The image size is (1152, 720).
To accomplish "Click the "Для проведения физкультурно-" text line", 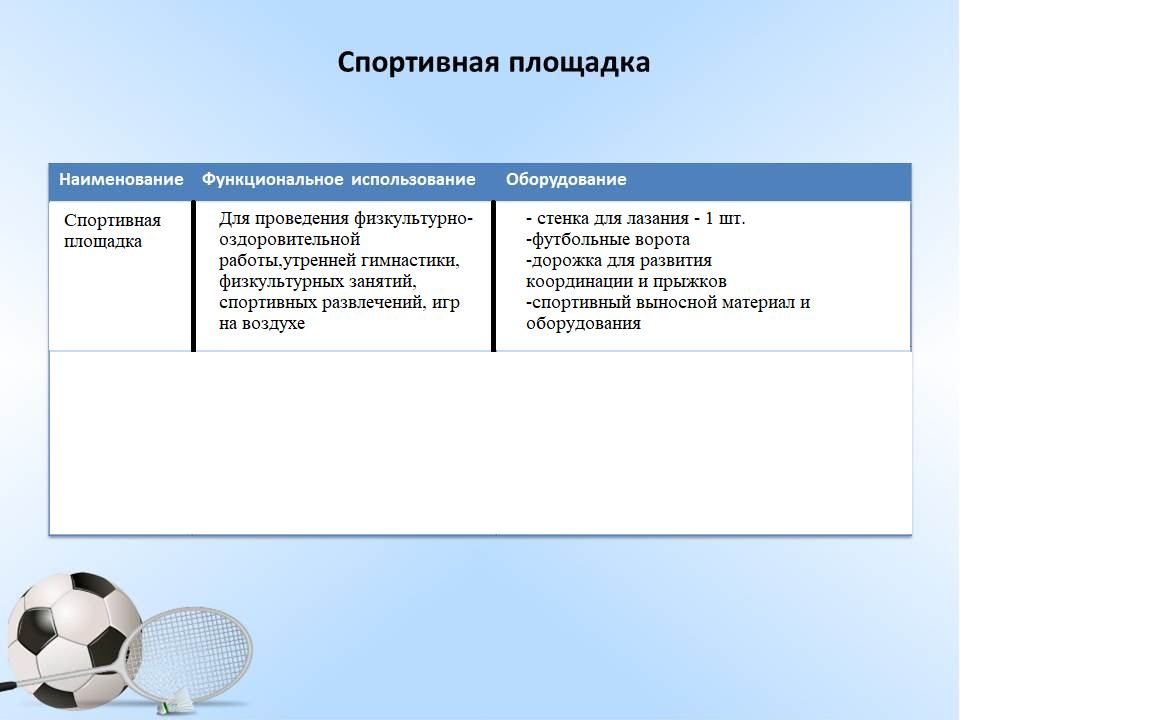I will 345,219.
